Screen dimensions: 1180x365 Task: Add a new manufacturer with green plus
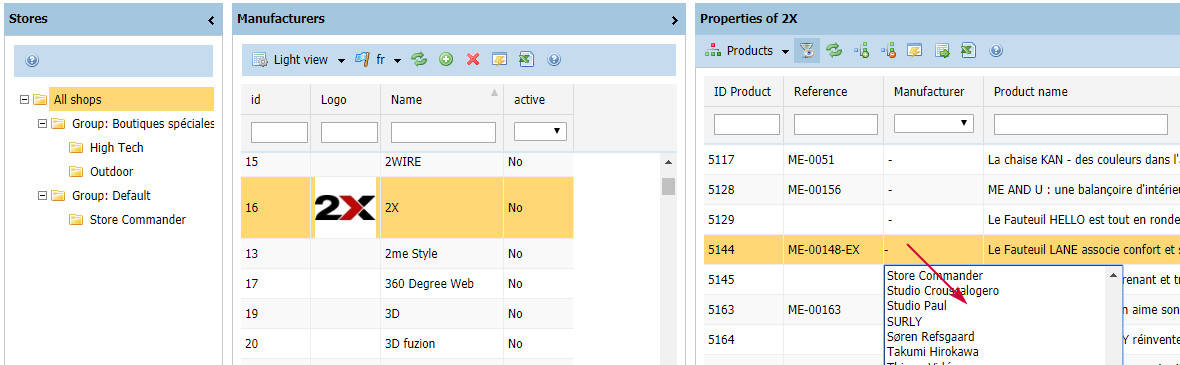446,59
